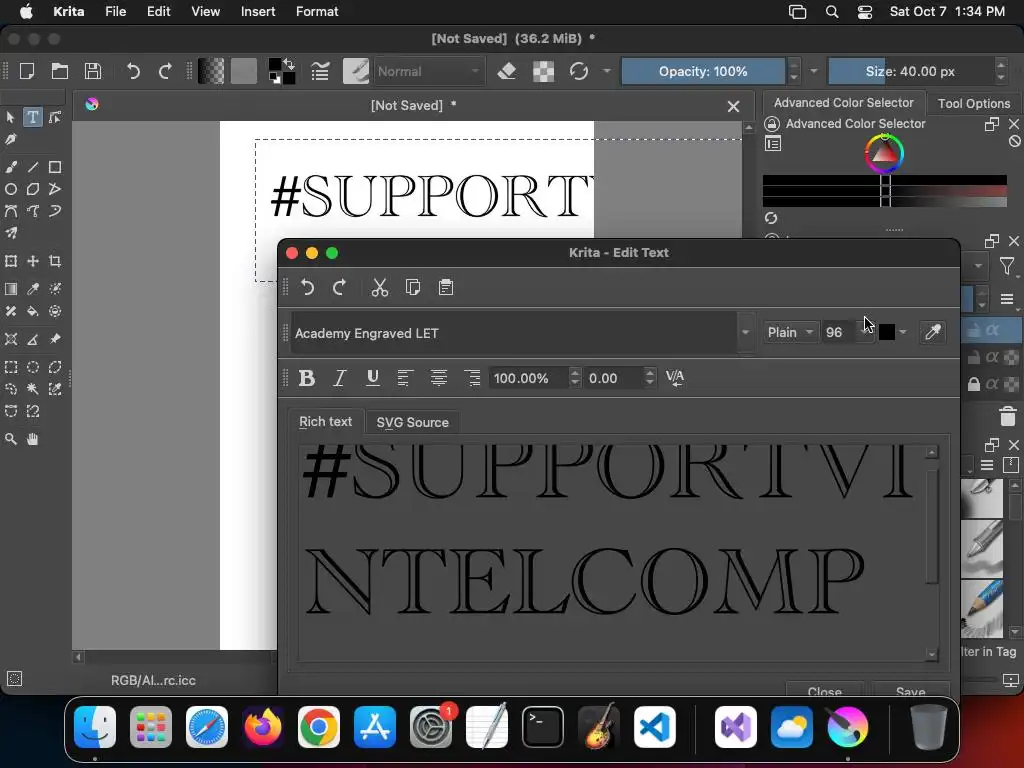Open Safari from the Dock
This screenshot has height=768, width=1024.
pyautogui.click(x=207, y=727)
